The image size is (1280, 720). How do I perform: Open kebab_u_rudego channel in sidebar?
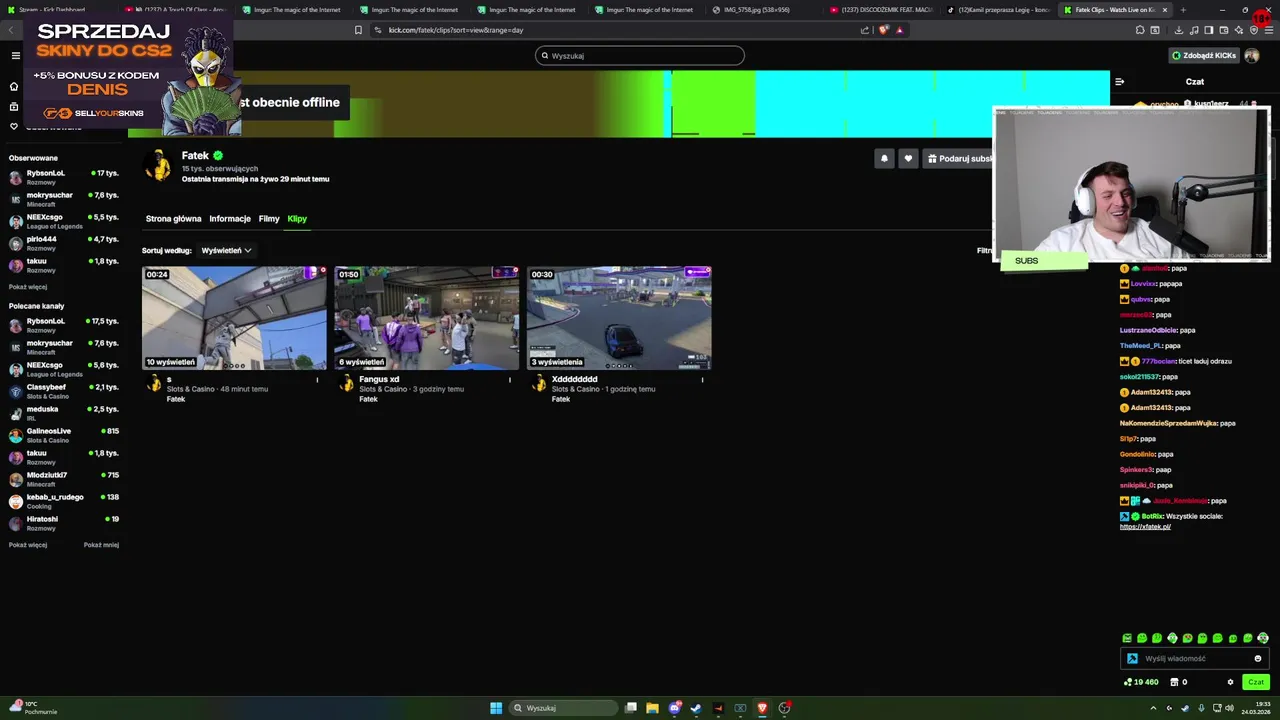tap(64, 502)
